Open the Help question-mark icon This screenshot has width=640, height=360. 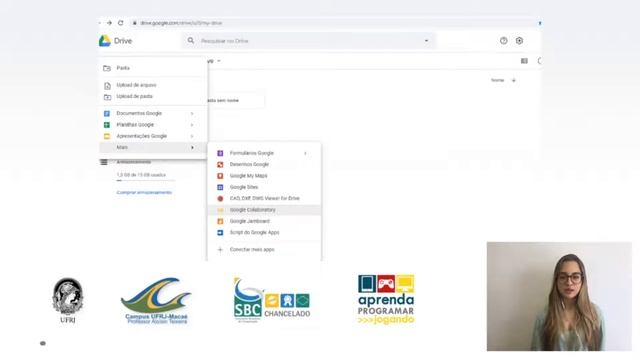pyautogui.click(x=504, y=41)
